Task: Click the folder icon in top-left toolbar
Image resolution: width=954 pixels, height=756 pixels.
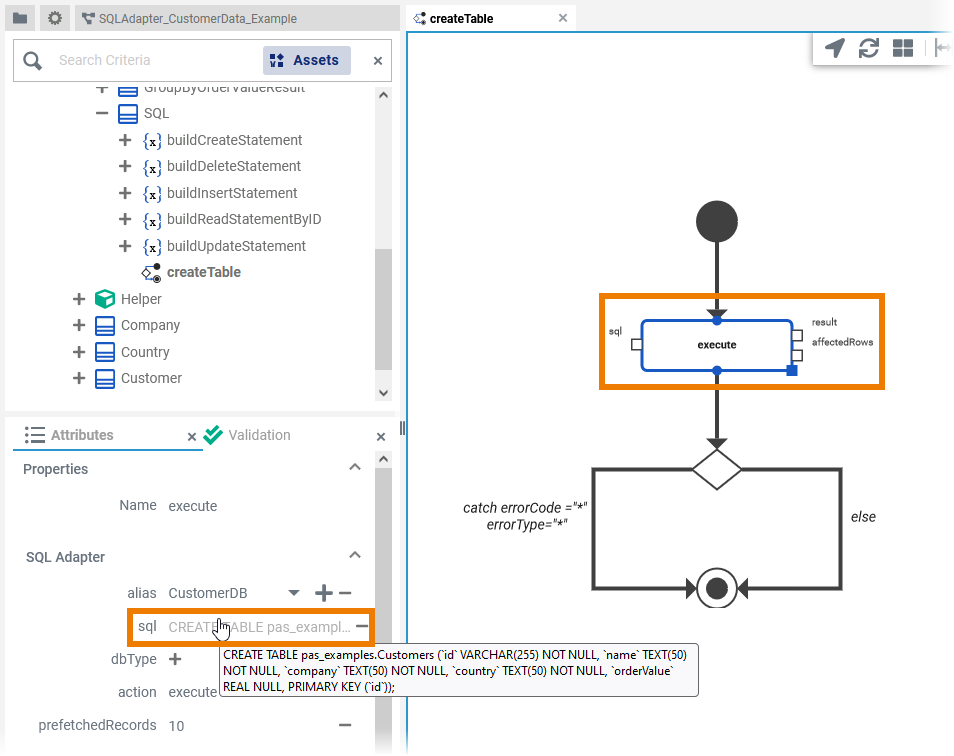Action: [20, 18]
